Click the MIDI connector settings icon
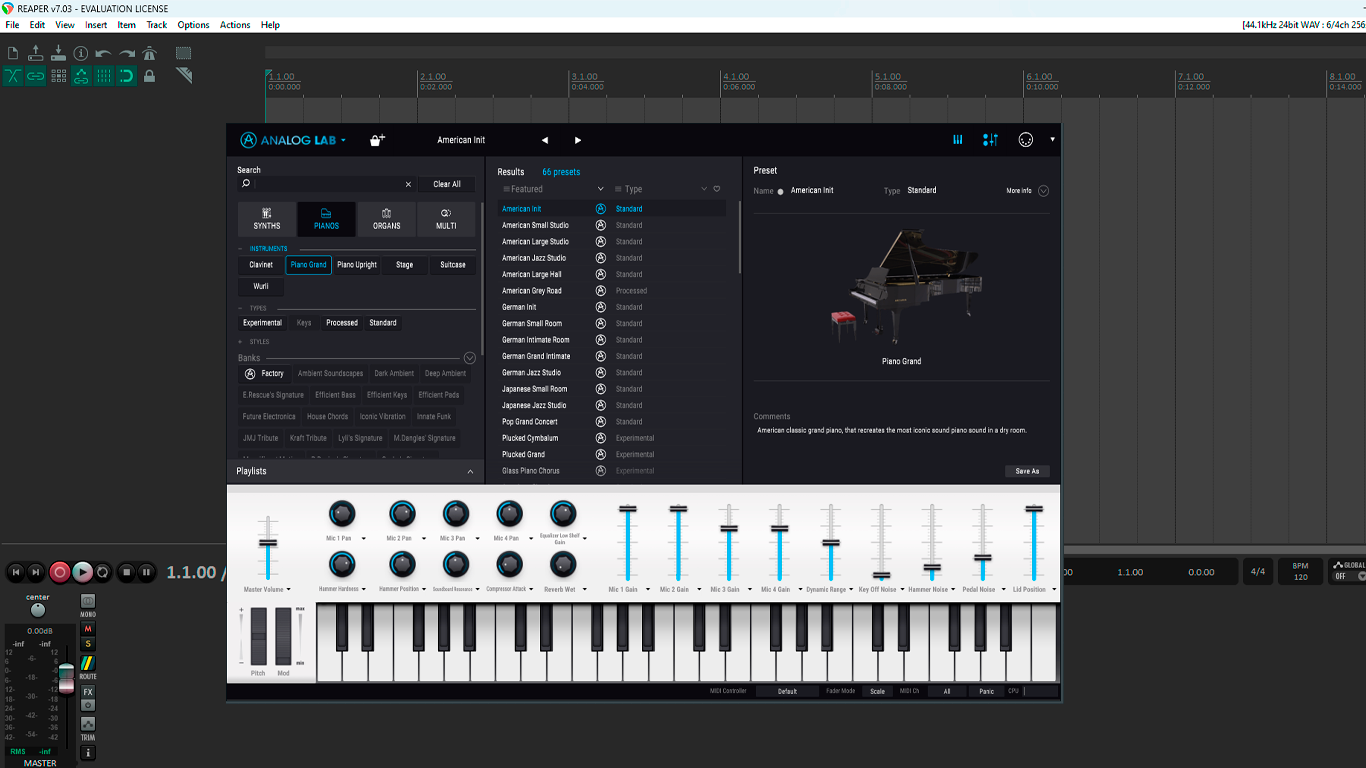The height and width of the screenshot is (768, 1366). (1025, 140)
